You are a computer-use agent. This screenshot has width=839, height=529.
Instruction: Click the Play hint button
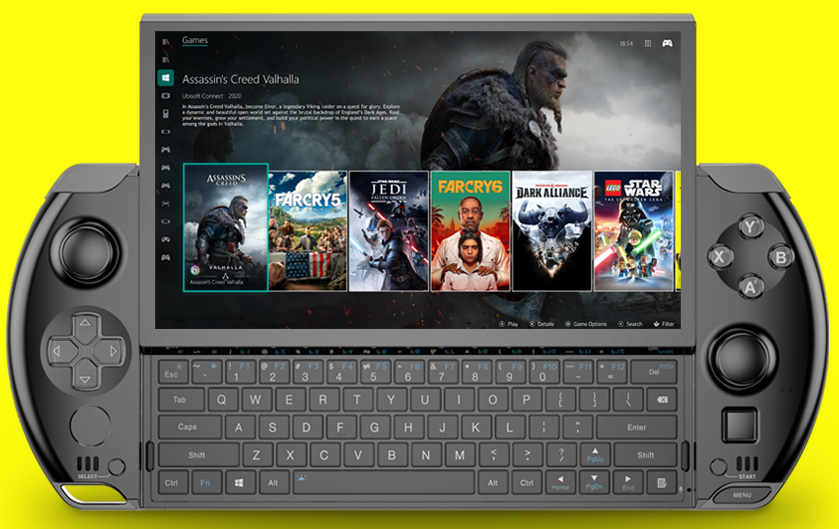click(508, 324)
